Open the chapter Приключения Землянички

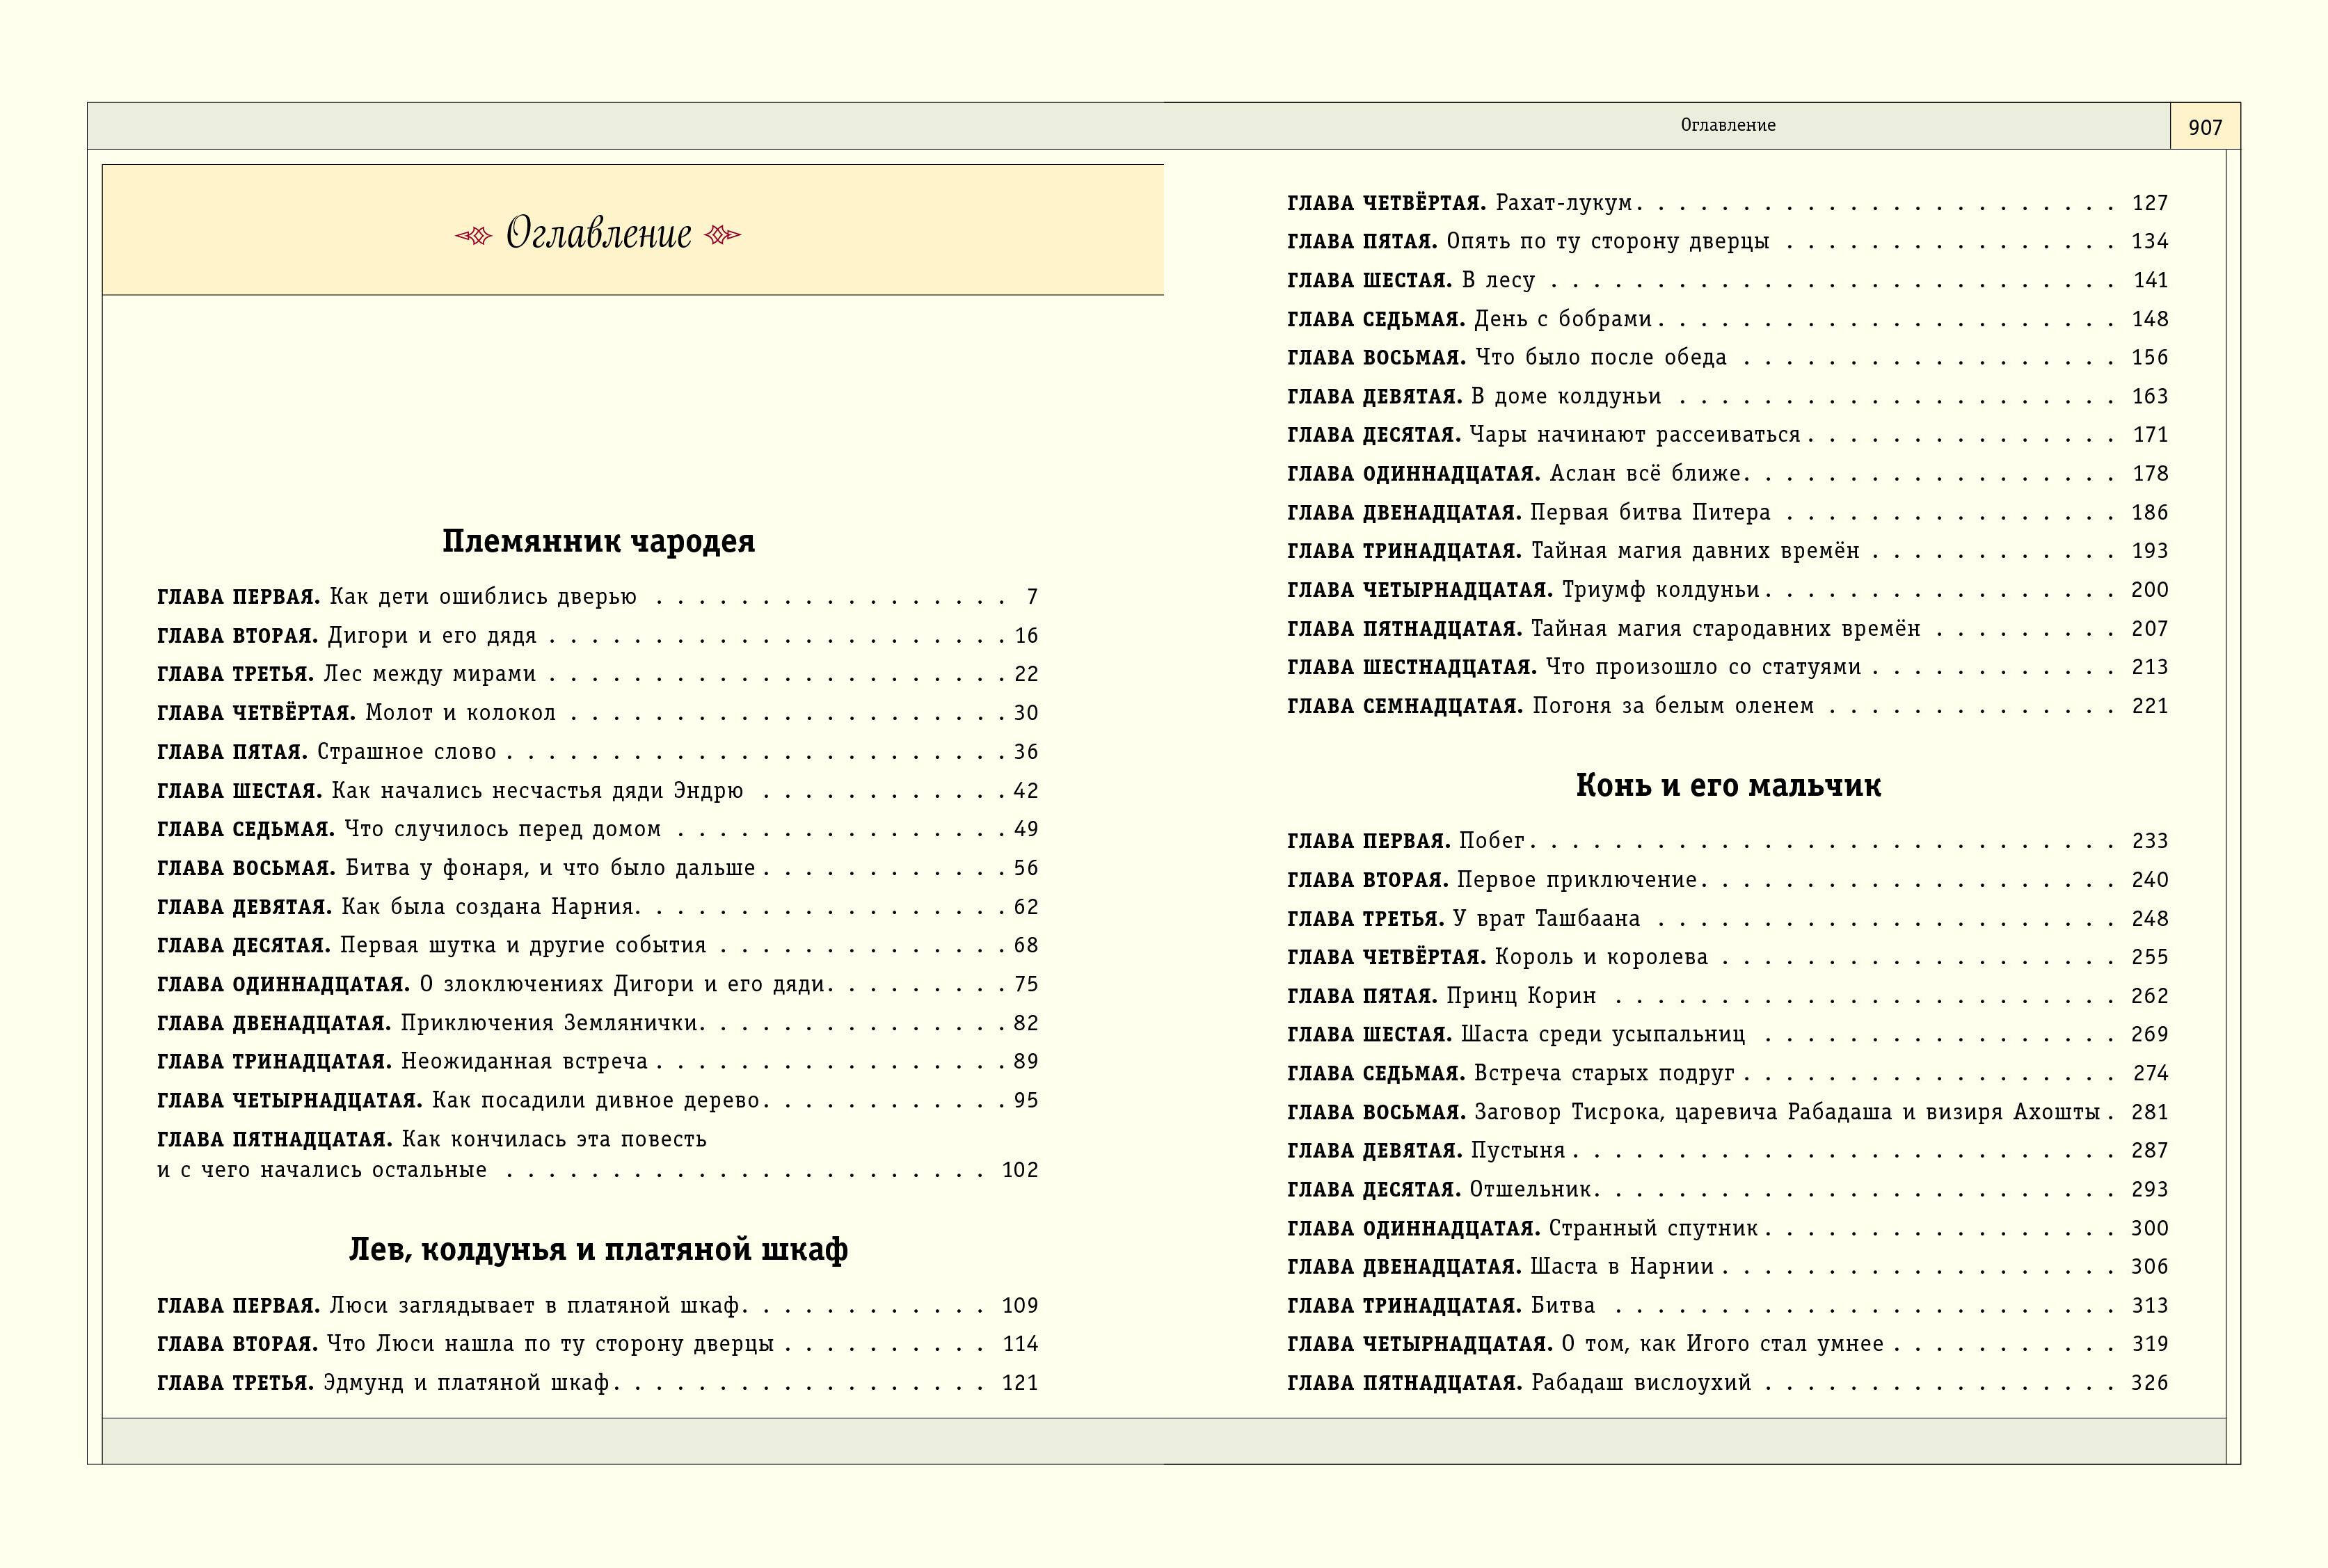552,1023
